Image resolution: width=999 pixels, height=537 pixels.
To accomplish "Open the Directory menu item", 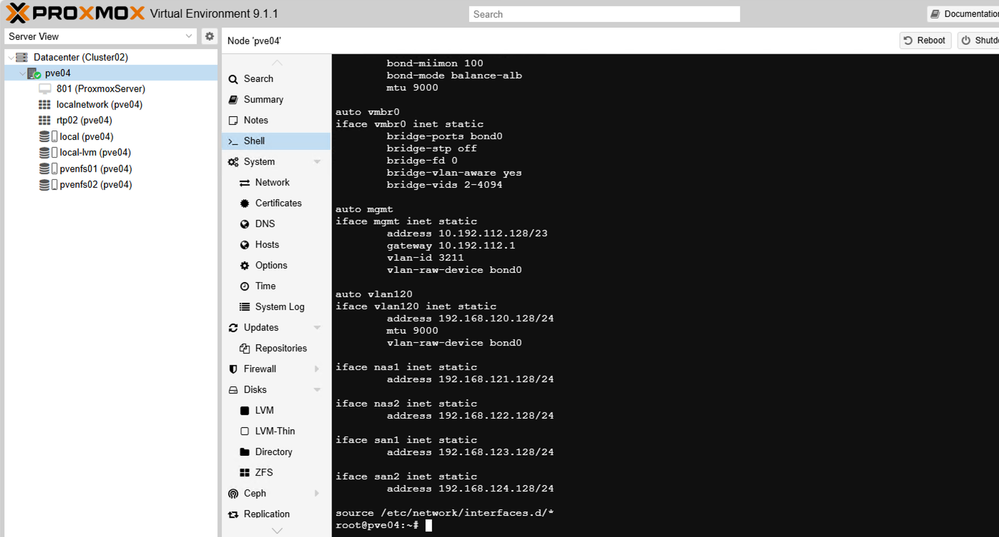I will click(x=277, y=452).
